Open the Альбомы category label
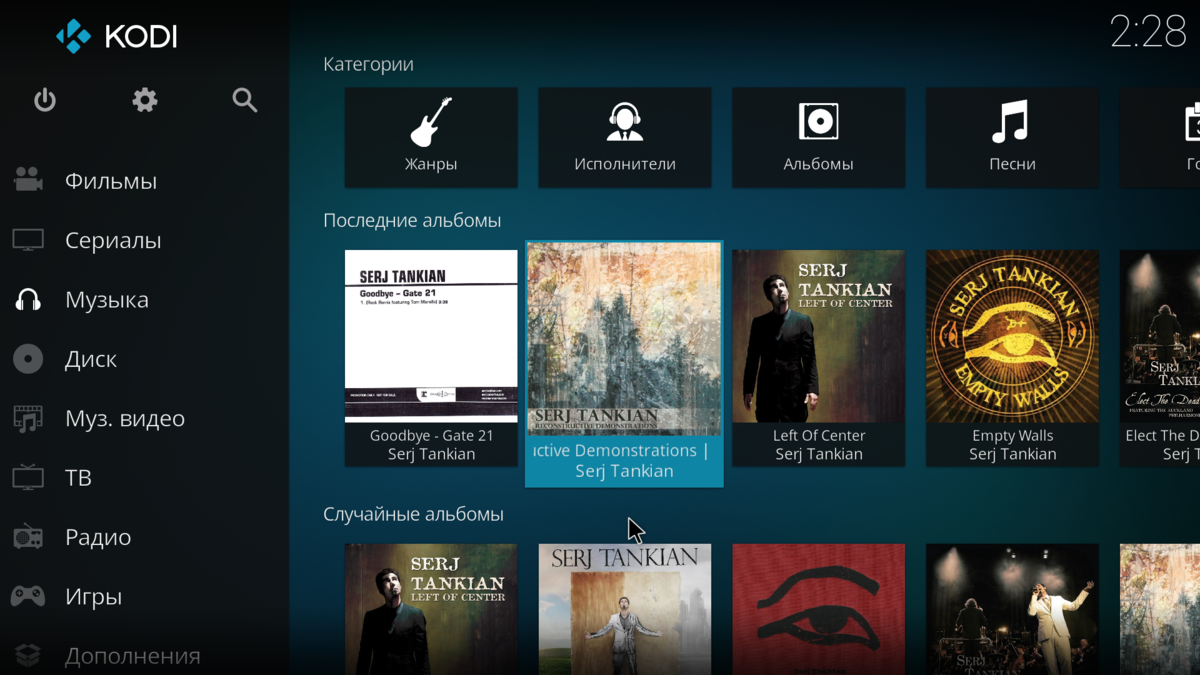This screenshot has width=1200, height=675. pos(819,164)
